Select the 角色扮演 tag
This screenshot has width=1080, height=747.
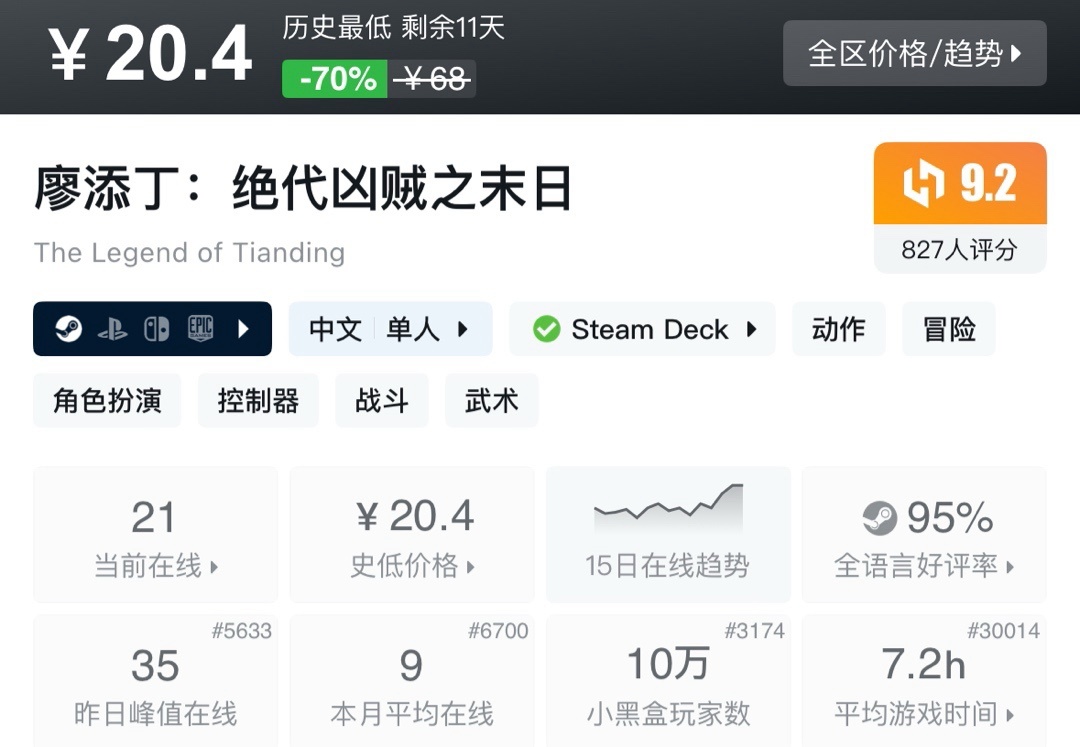[107, 401]
